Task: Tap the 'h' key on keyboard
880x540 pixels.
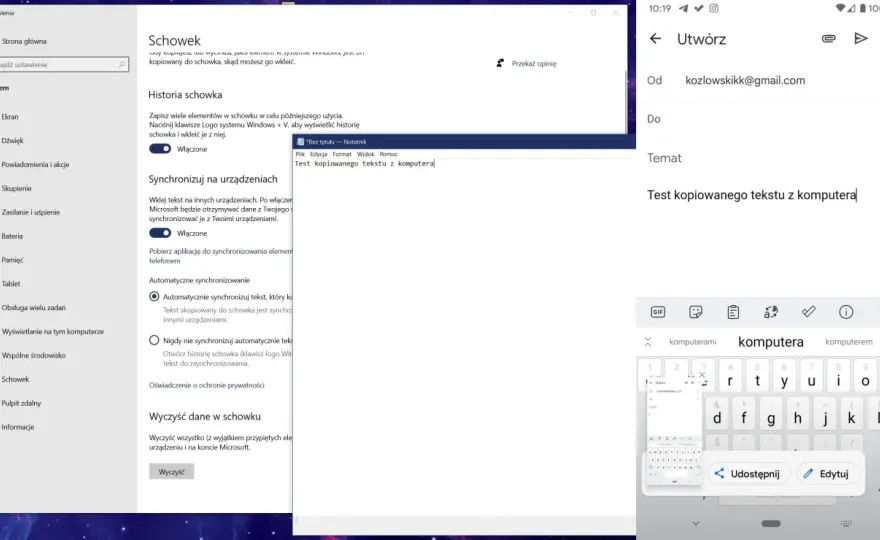Action: (x=798, y=414)
